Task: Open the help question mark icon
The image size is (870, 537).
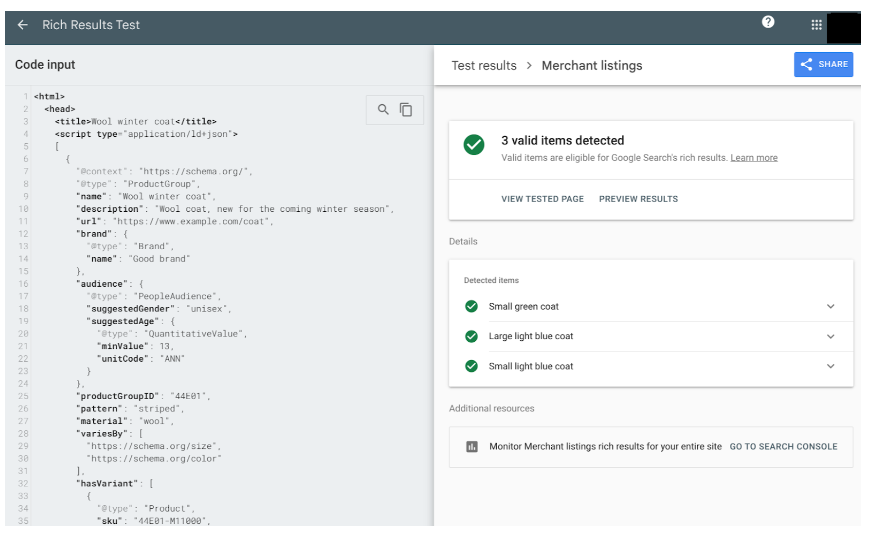Action: coord(768,22)
